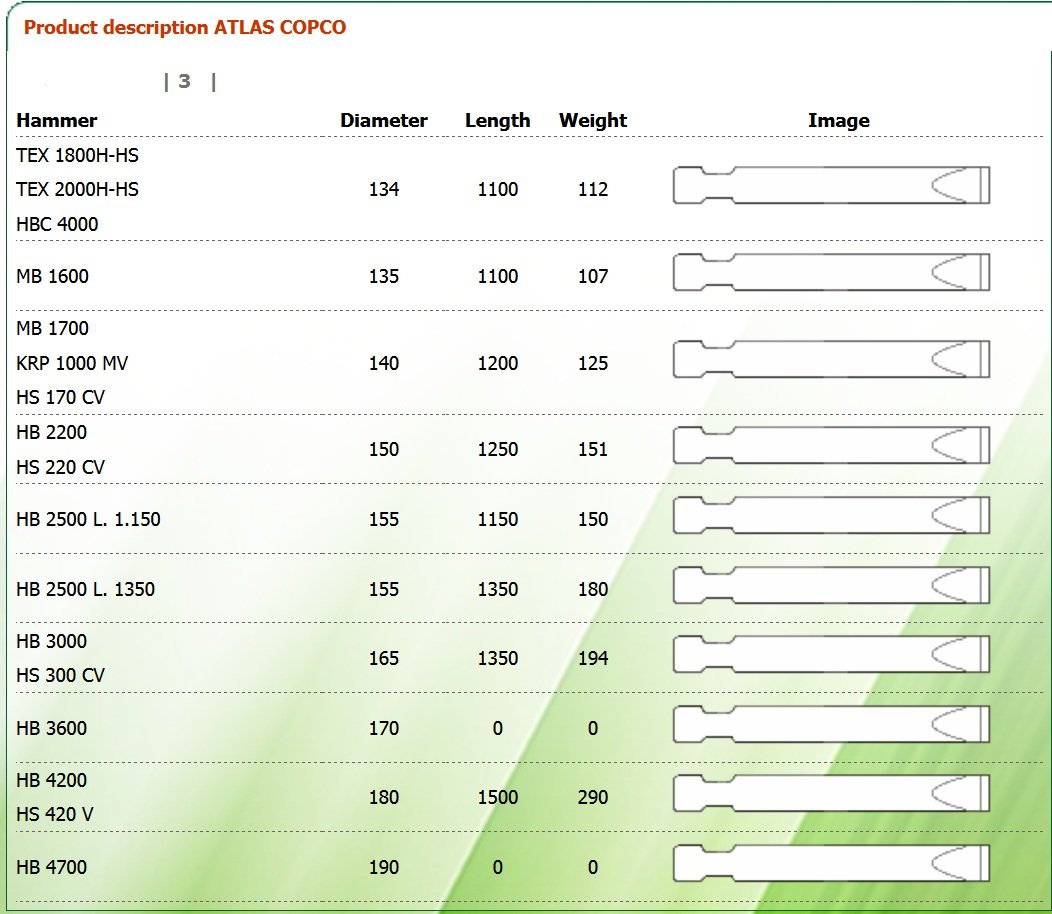Click the Weight column header

pyautogui.click(x=593, y=120)
